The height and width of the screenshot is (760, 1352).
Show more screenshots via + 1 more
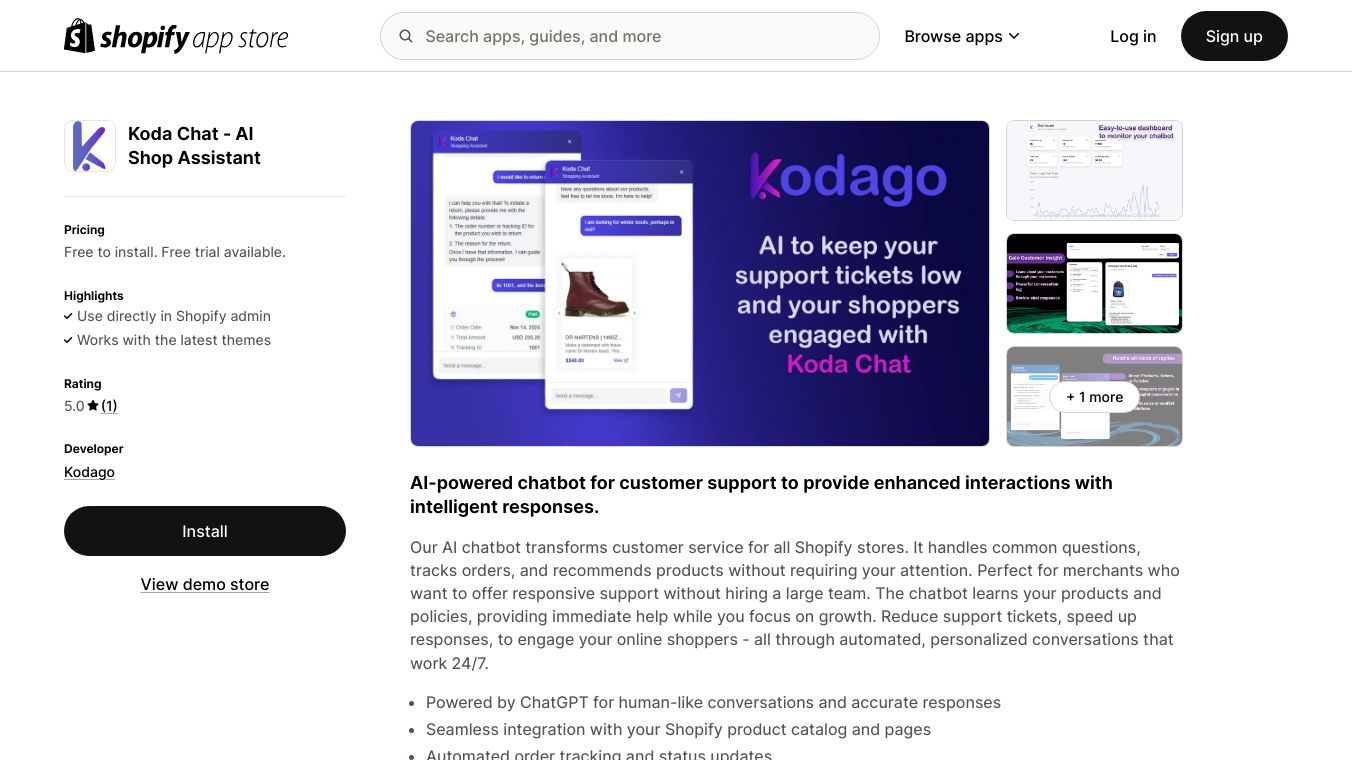1094,397
